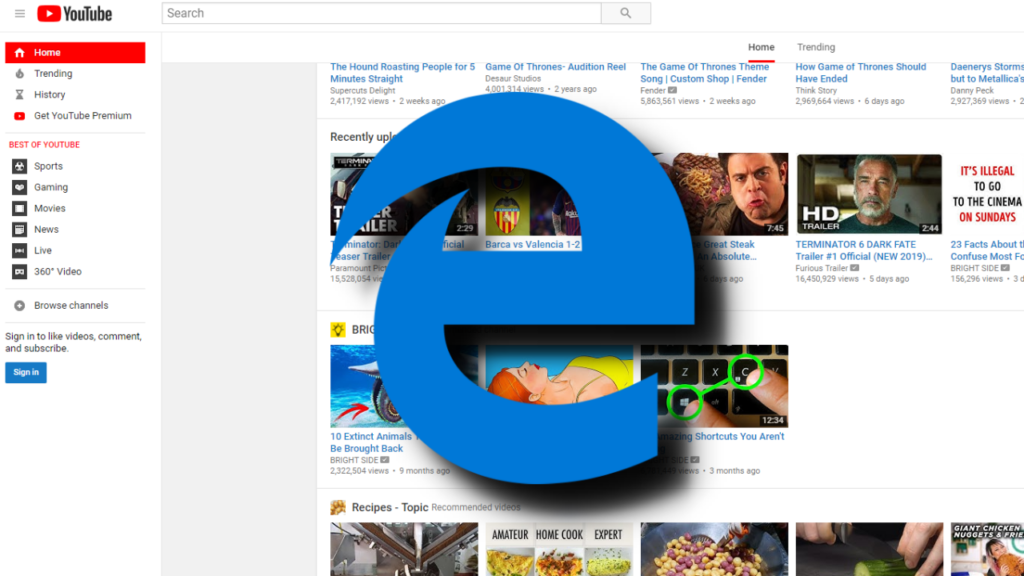Open Trending in the sidebar

point(75,74)
